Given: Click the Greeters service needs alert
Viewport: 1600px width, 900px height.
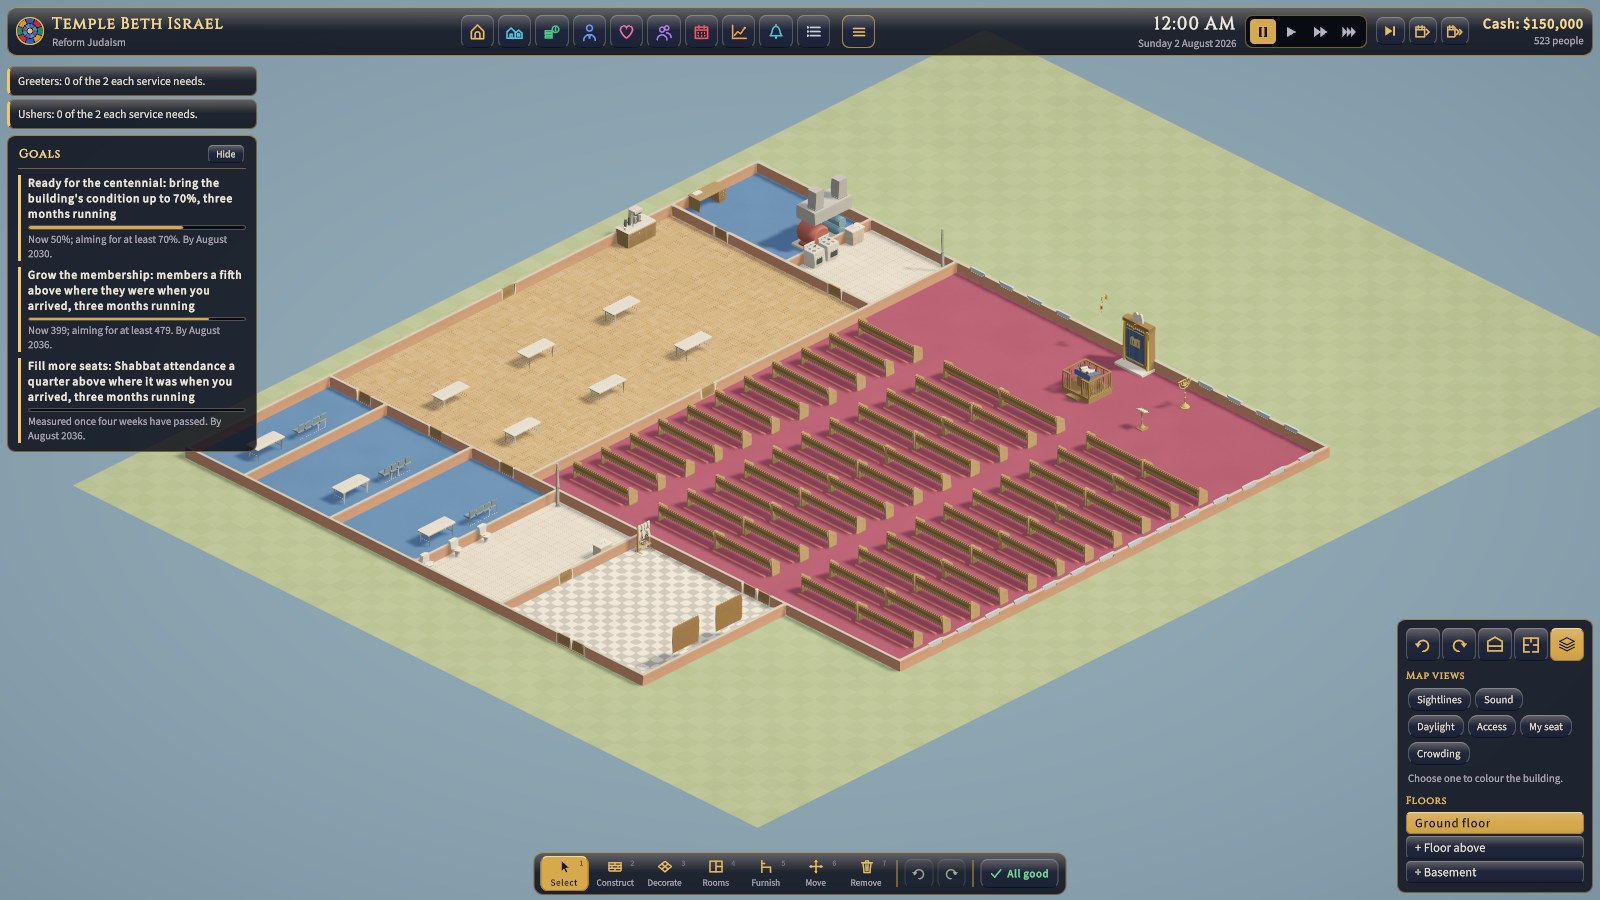Looking at the screenshot, I should click(x=132, y=81).
